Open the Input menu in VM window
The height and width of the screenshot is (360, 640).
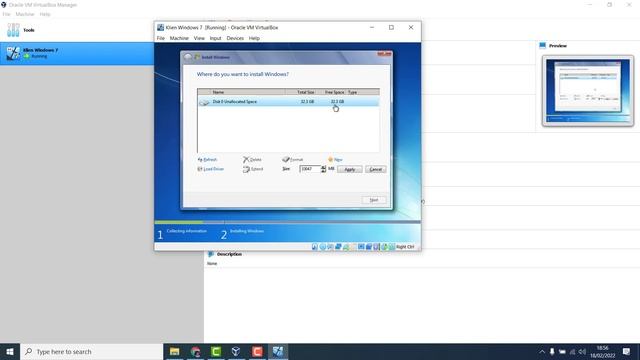click(x=215, y=38)
